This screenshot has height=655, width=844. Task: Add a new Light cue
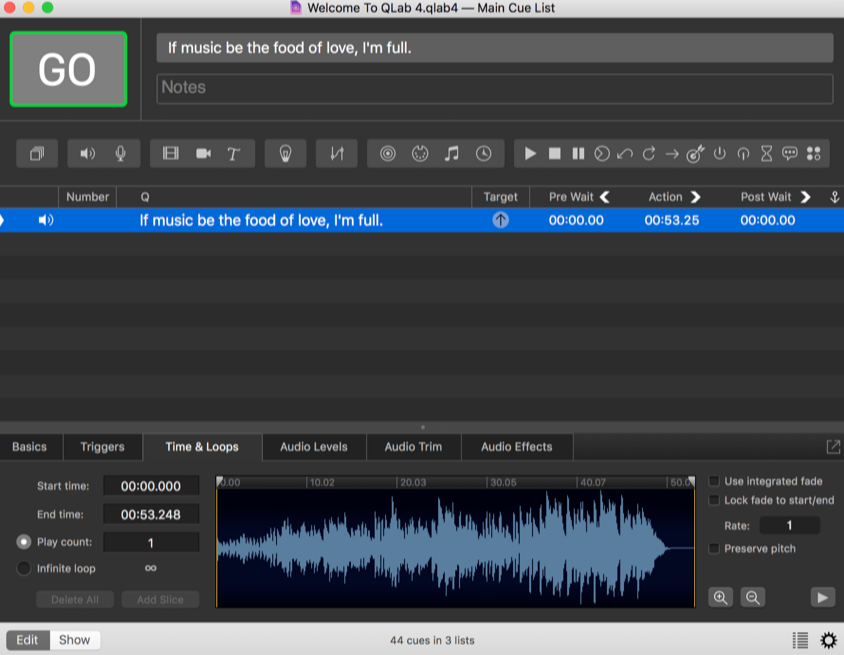coord(285,154)
